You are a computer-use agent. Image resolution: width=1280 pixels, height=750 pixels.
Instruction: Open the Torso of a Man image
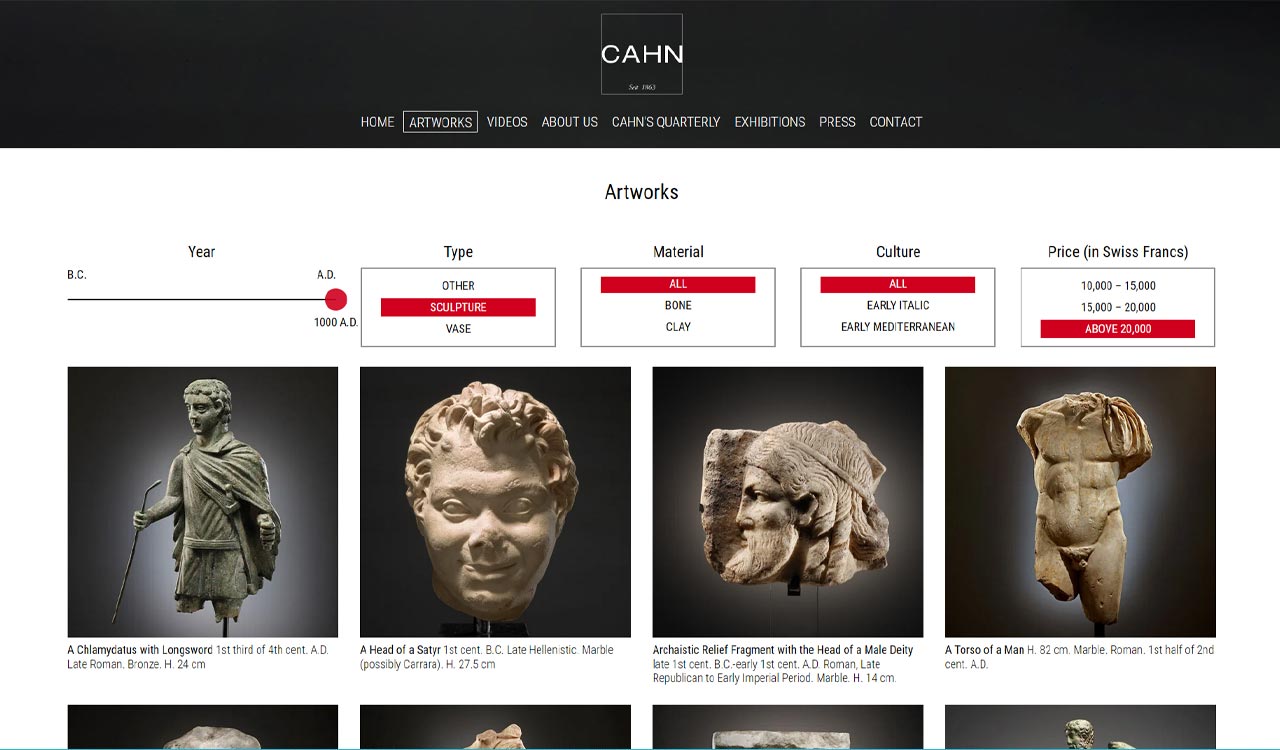[1080, 502]
